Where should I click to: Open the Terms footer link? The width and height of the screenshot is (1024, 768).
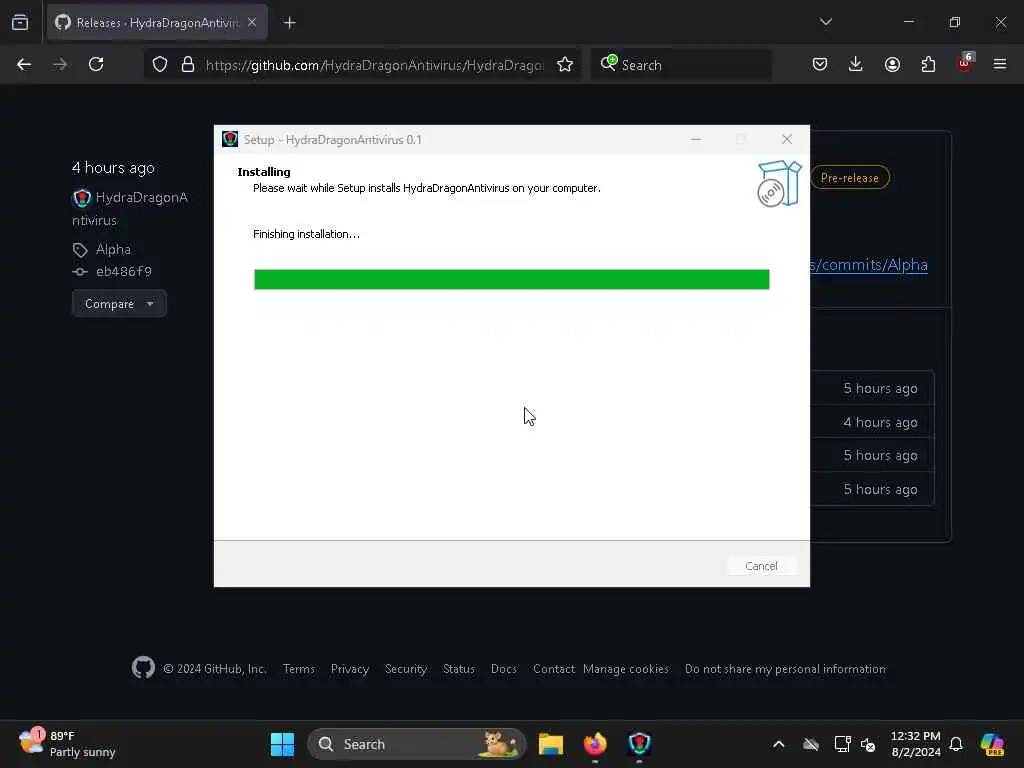298,669
